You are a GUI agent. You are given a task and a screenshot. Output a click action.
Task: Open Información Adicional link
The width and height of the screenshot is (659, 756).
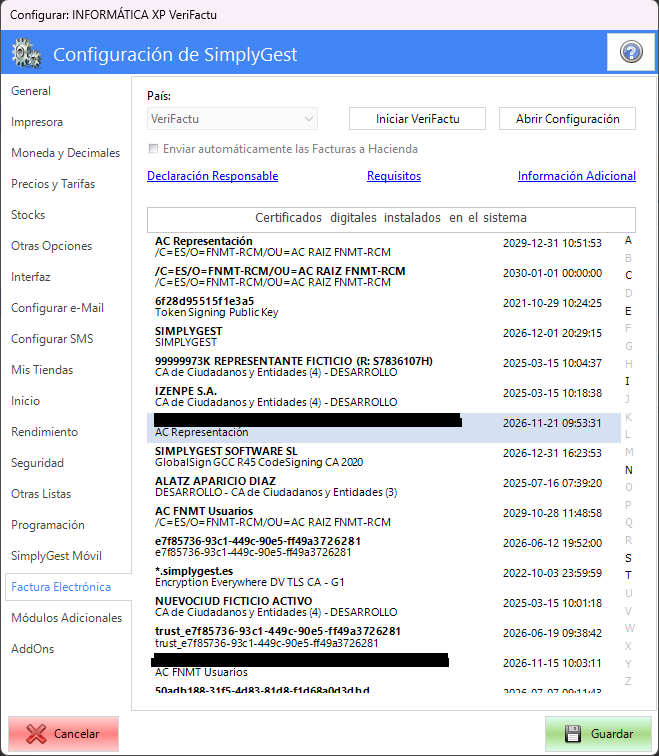point(577,176)
